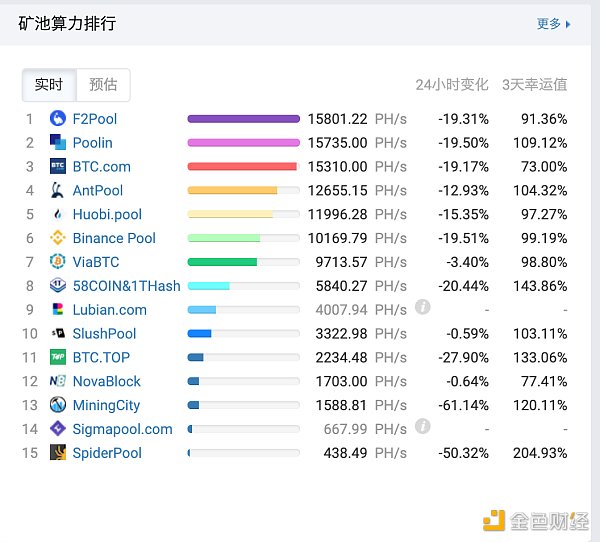
Task: Open the SlushPool link
Action: (104, 334)
